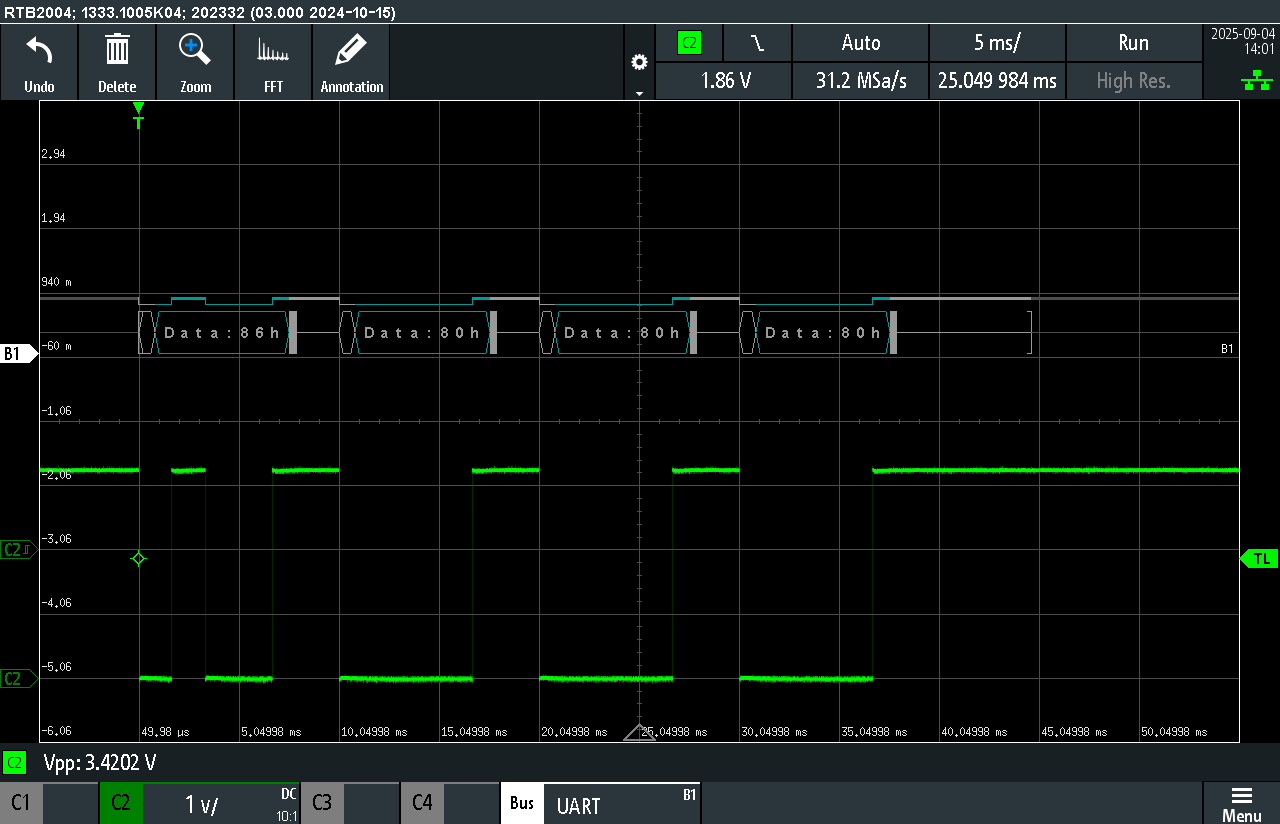Toggle channel C2 button
The height and width of the screenshot is (824, 1280).
[x=121, y=803]
